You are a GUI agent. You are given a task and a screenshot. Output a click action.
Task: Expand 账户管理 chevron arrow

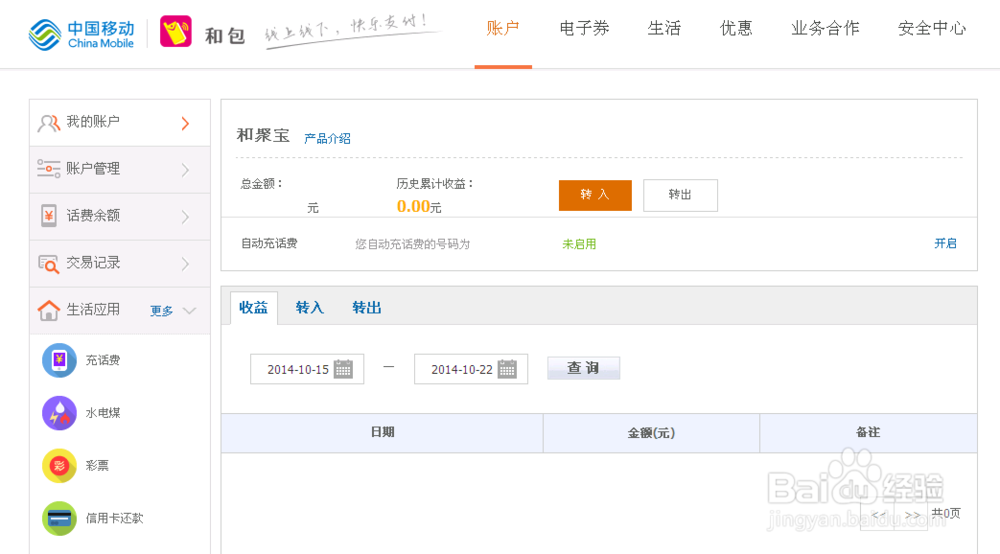point(186,170)
